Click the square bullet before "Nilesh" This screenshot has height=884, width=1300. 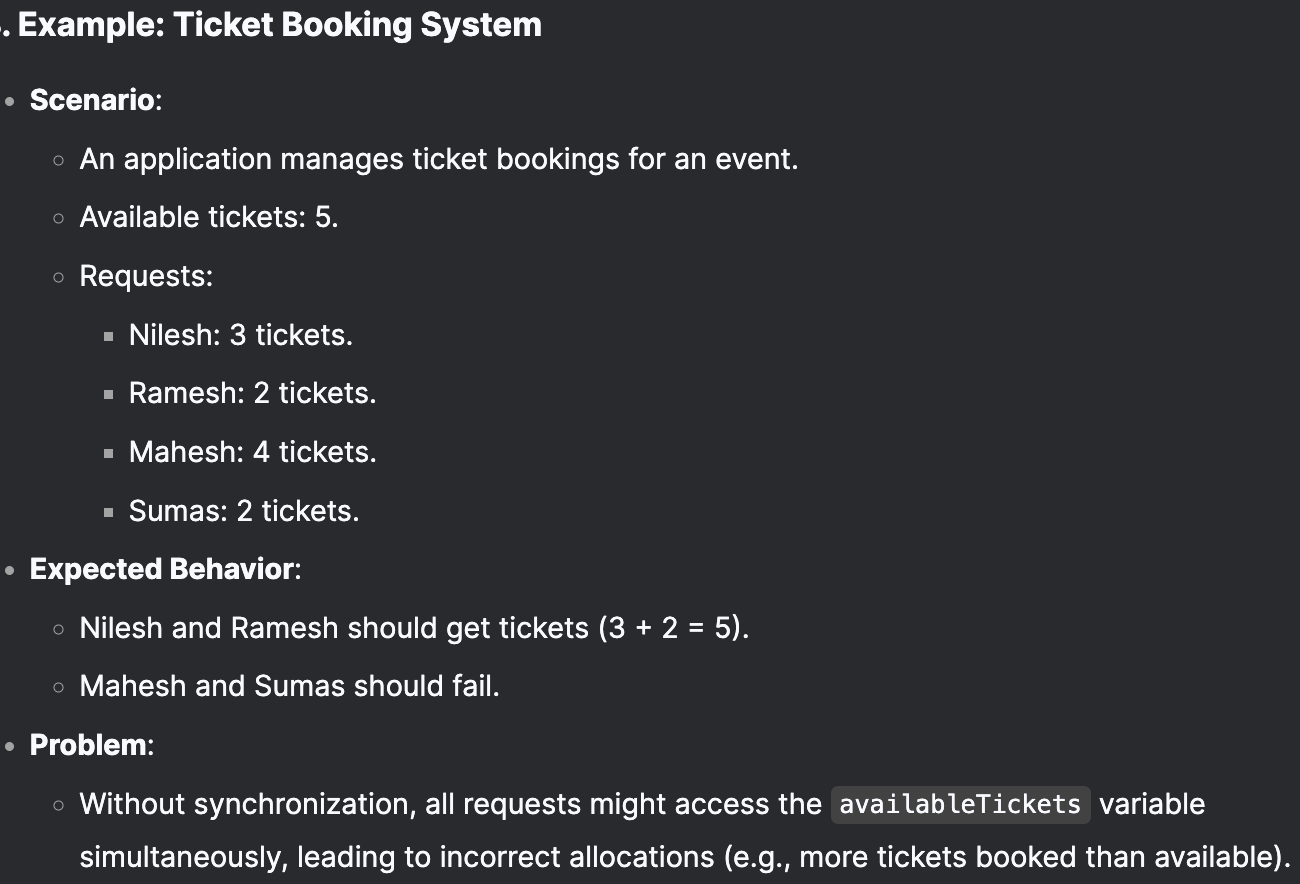(x=108, y=337)
